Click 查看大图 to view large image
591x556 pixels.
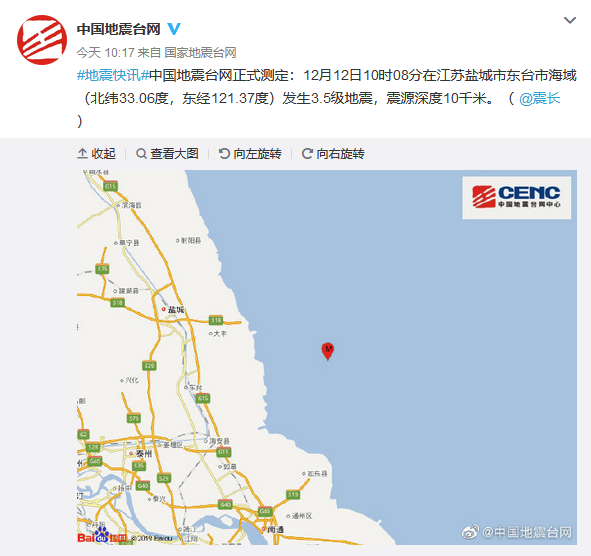click(167, 153)
